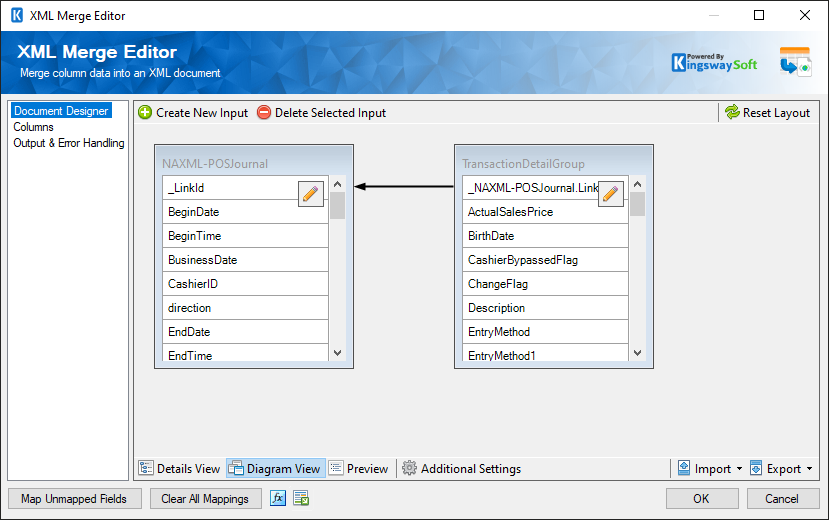Click Clear All Mappings button
The image size is (829, 520).
point(206,499)
